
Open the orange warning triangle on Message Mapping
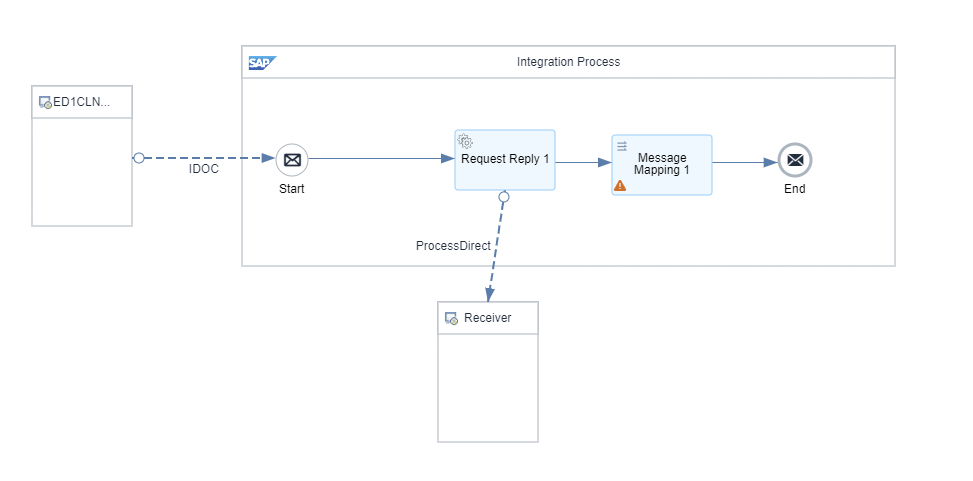click(x=620, y=185)
